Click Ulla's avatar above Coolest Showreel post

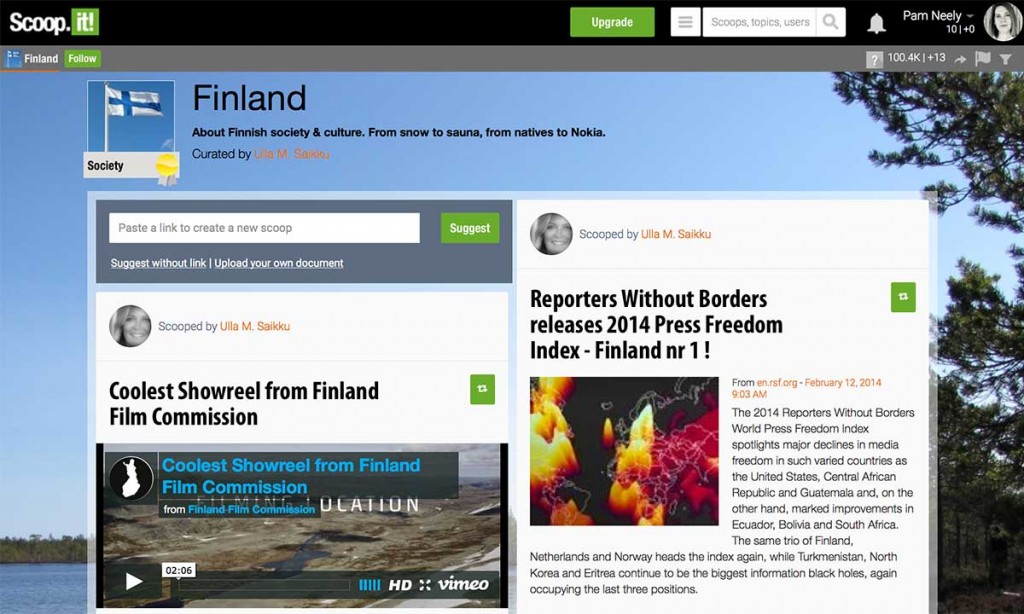(131, 326)
